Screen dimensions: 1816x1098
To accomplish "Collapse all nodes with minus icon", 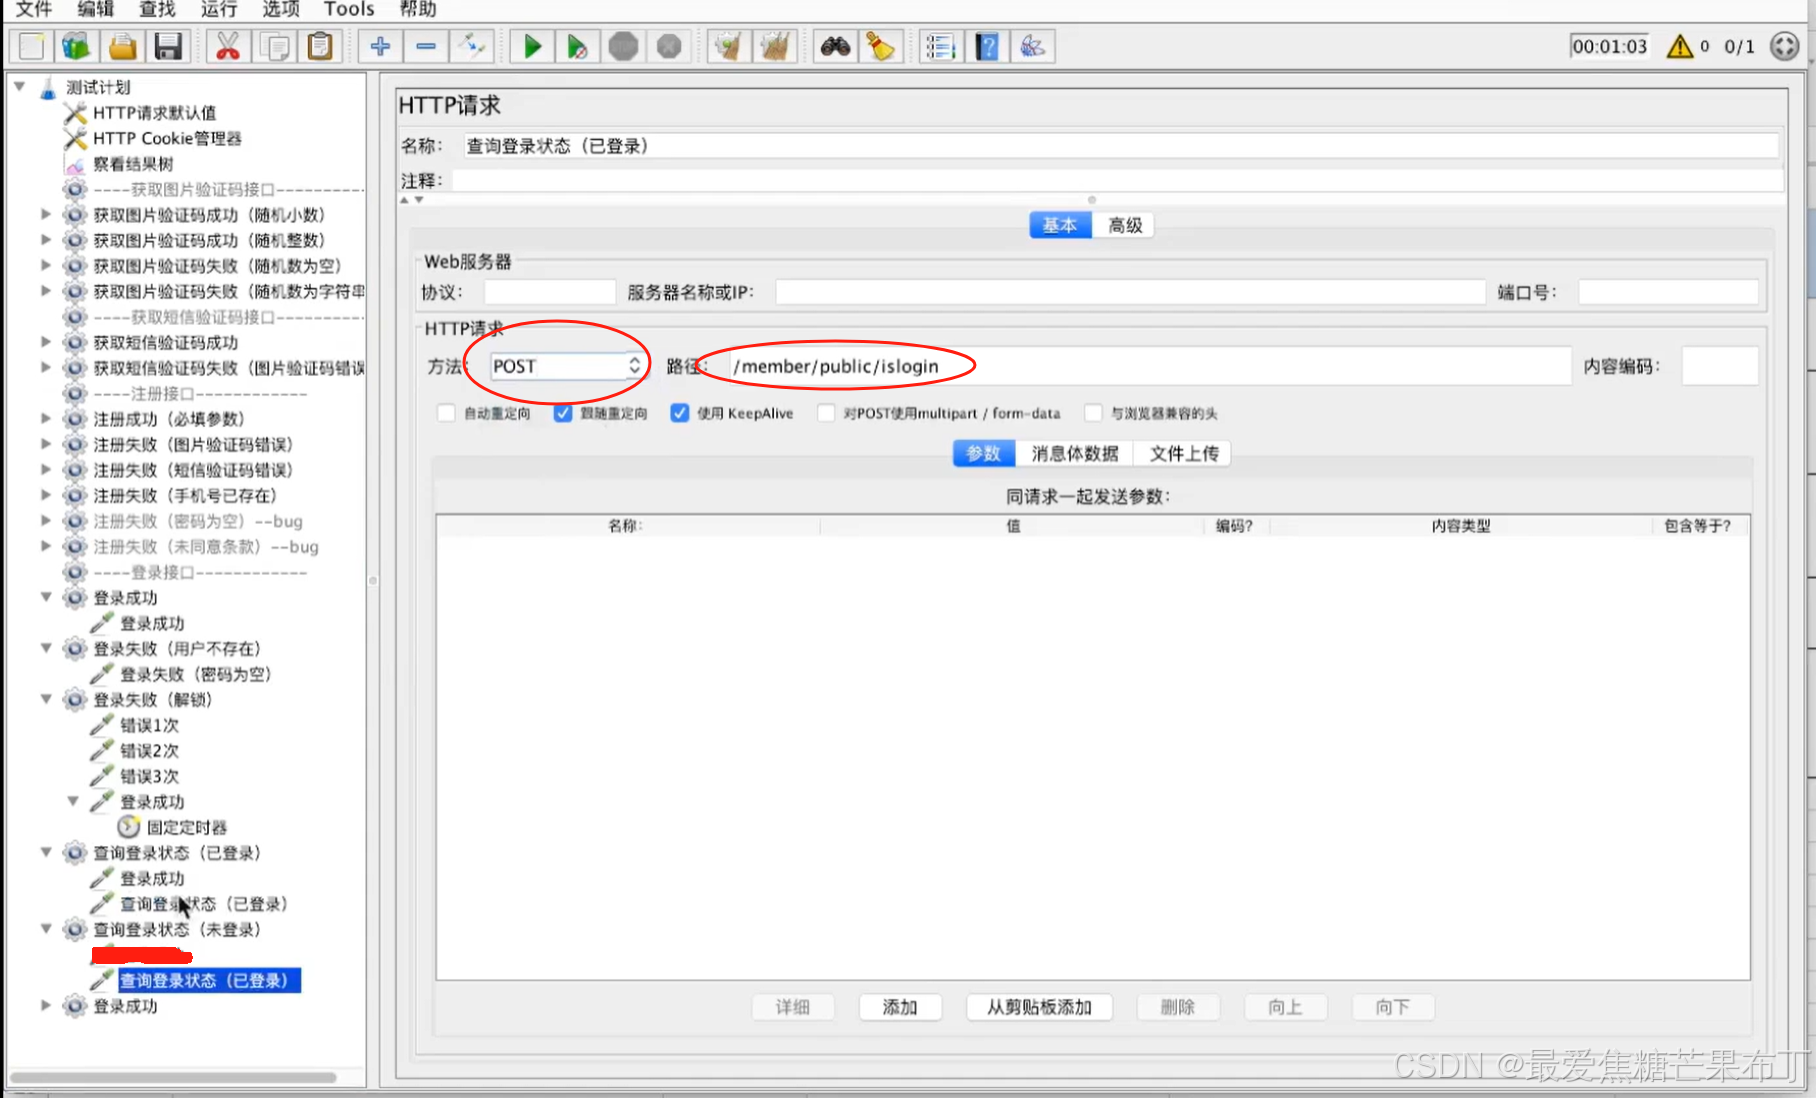I will point(426,46).
